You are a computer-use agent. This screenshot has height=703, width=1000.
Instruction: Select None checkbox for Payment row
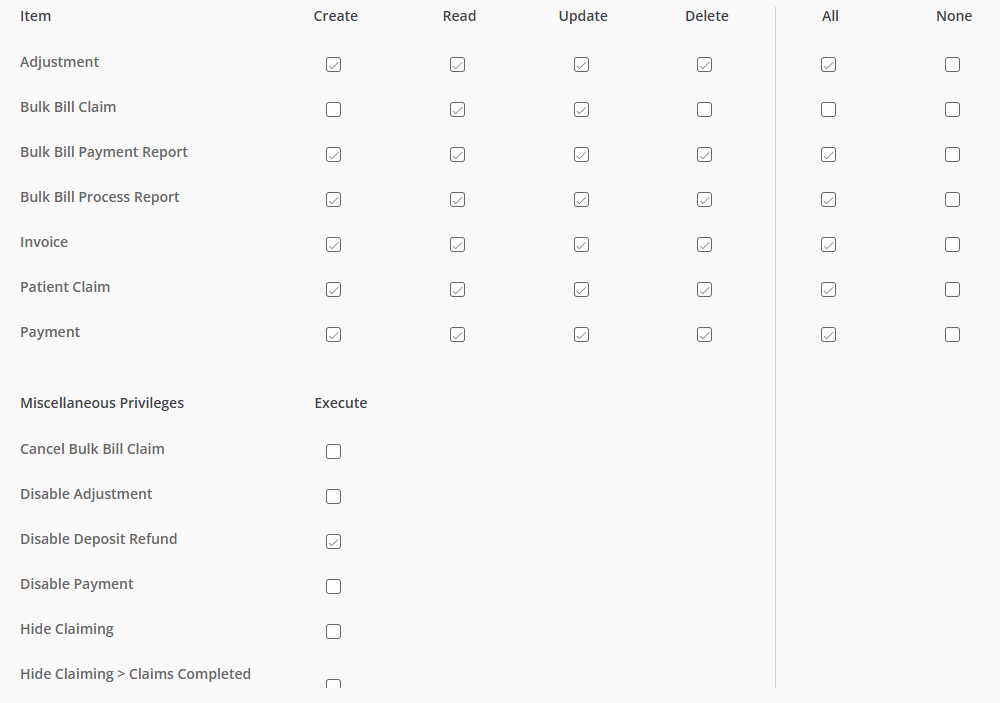[x=952, y=335]
